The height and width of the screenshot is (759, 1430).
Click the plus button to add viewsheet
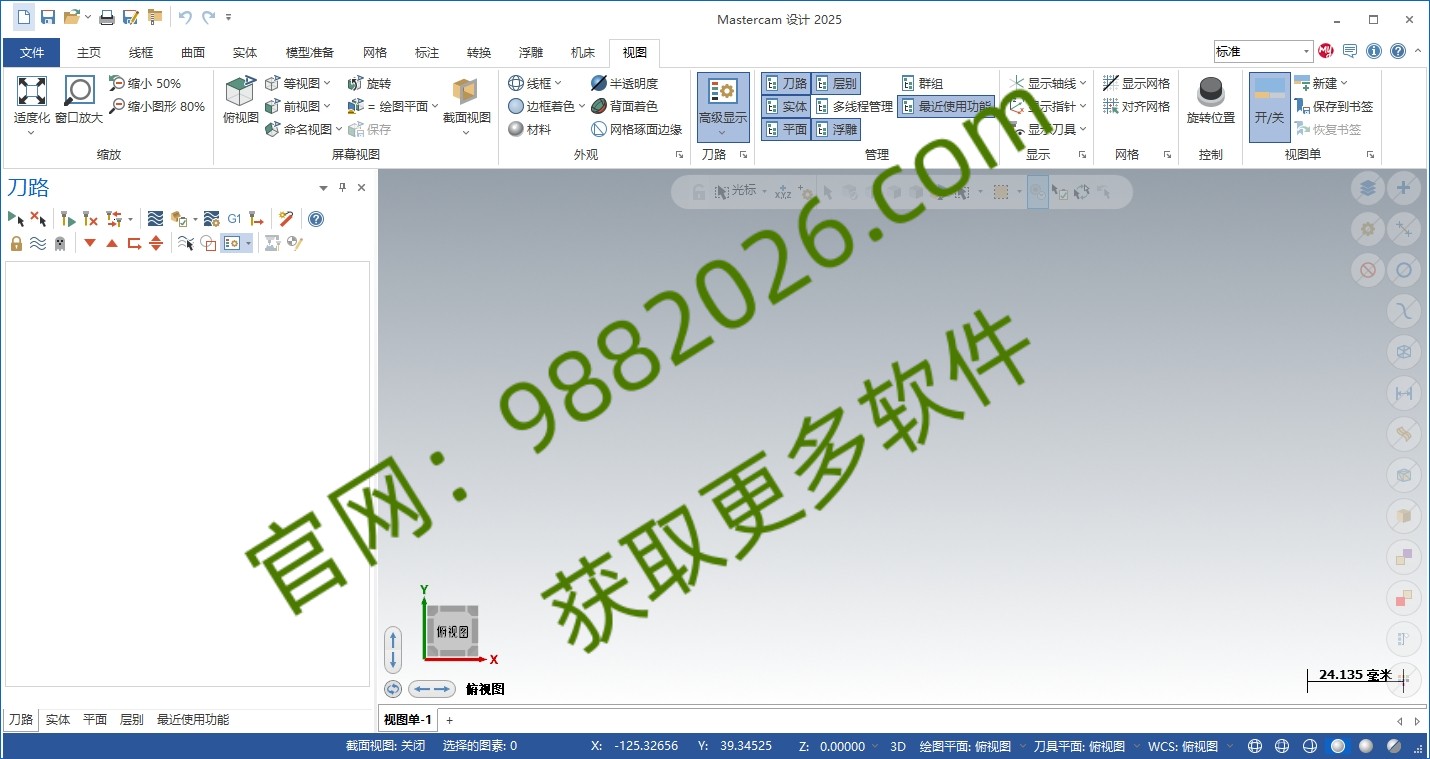click(x=450, y=720)
